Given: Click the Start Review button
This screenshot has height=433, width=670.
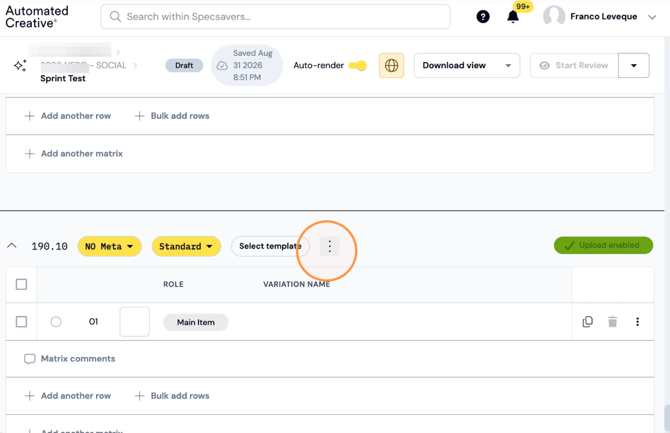Looking at the screenshot, I should (574, 65).
